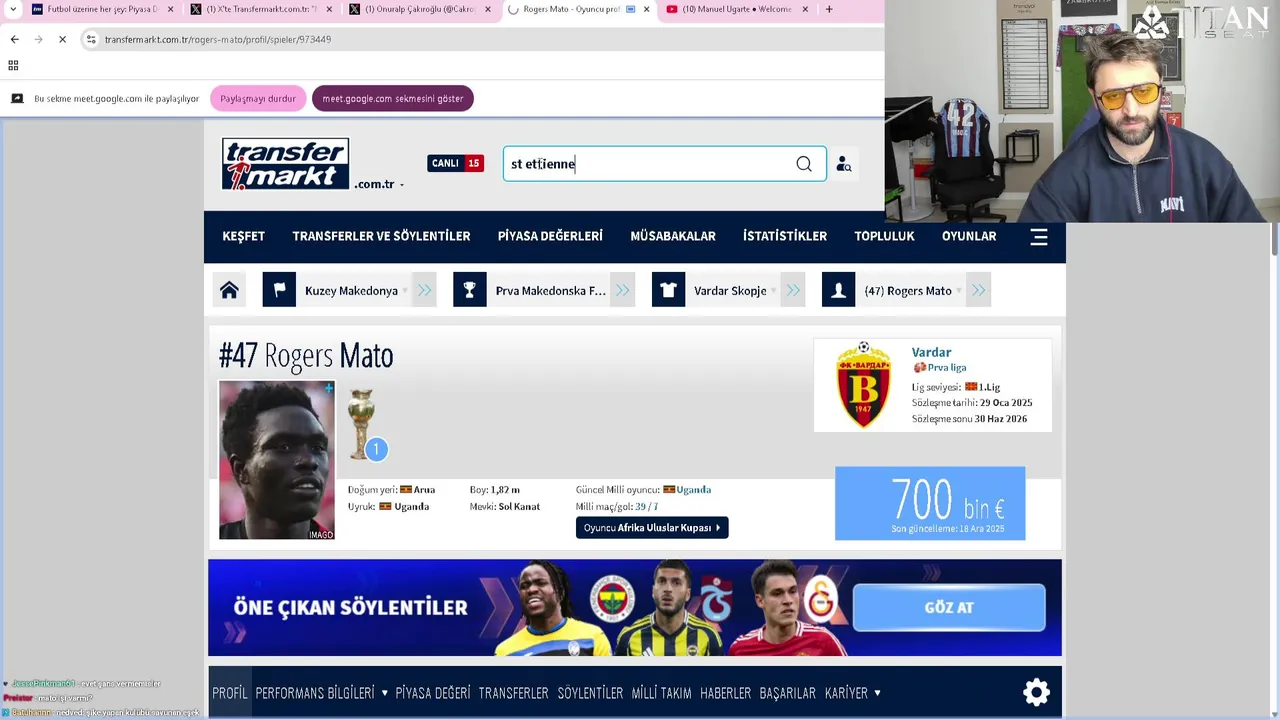Open the Müsabakalar menu
This screenshot has height=720, width=1280.
coord(673,236)
